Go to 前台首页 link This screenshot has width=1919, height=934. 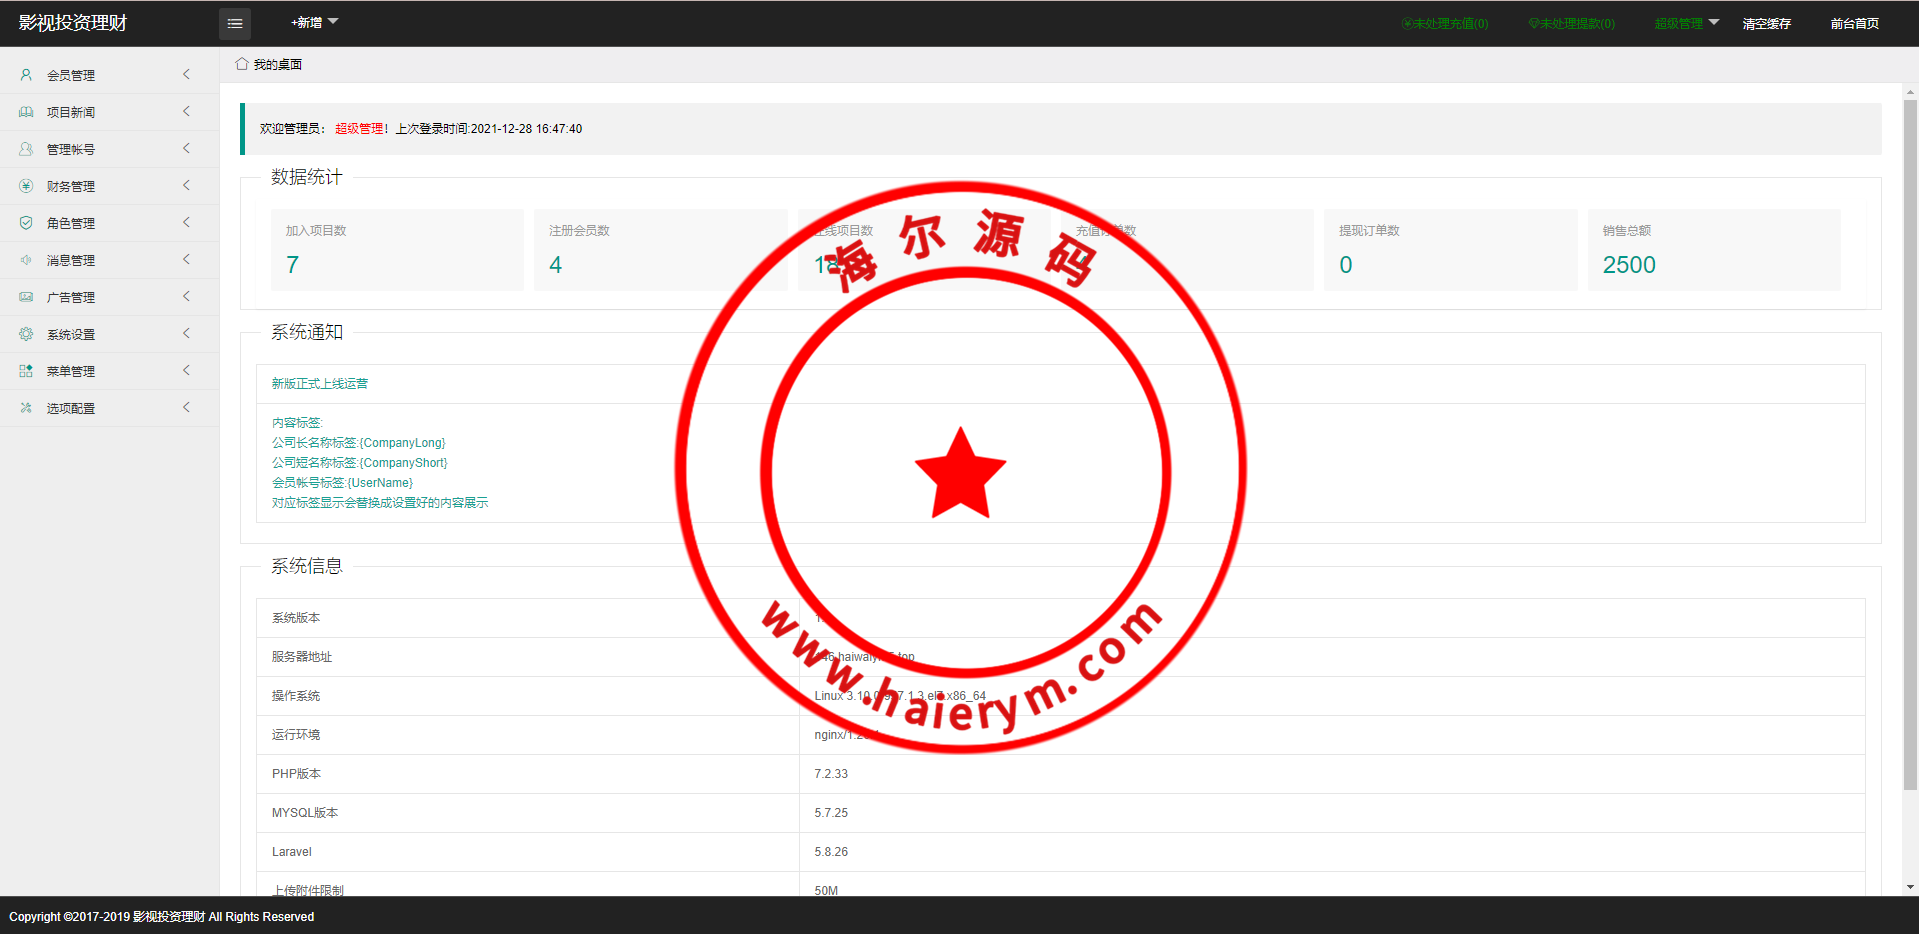pos(1854,24)
